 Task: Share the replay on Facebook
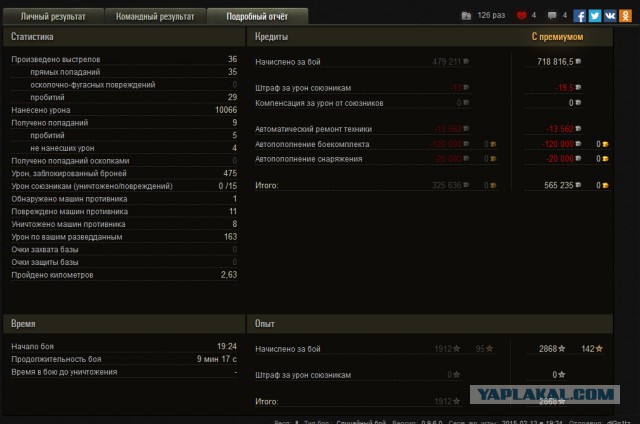tap(579, 16)
